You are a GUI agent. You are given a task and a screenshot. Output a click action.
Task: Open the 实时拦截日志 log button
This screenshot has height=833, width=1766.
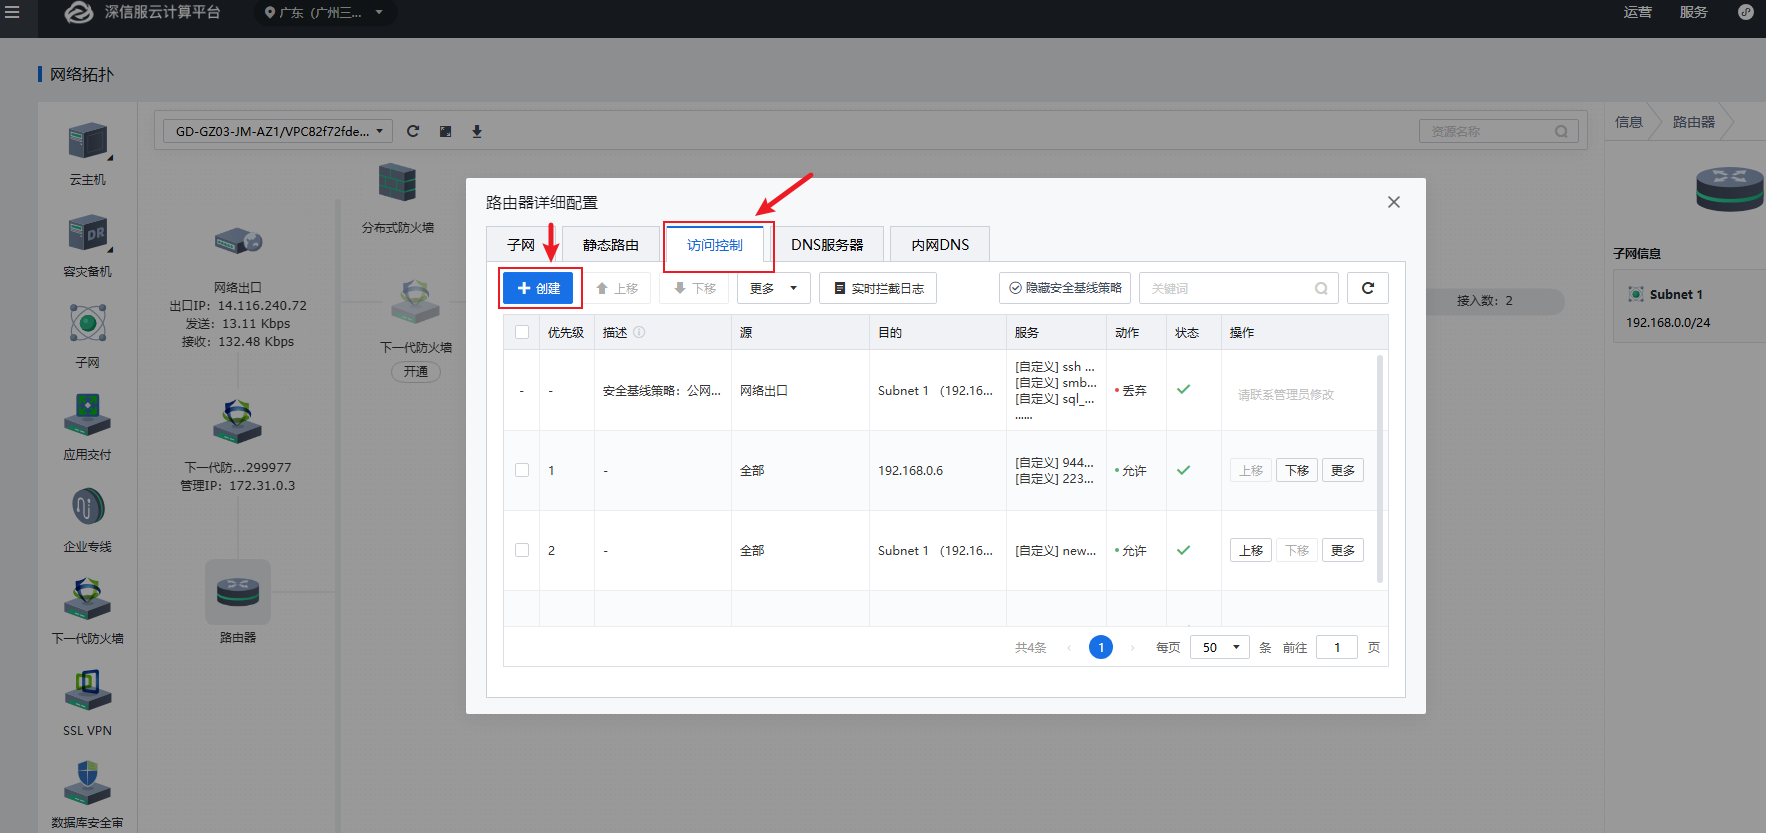(x=878, y=288)
